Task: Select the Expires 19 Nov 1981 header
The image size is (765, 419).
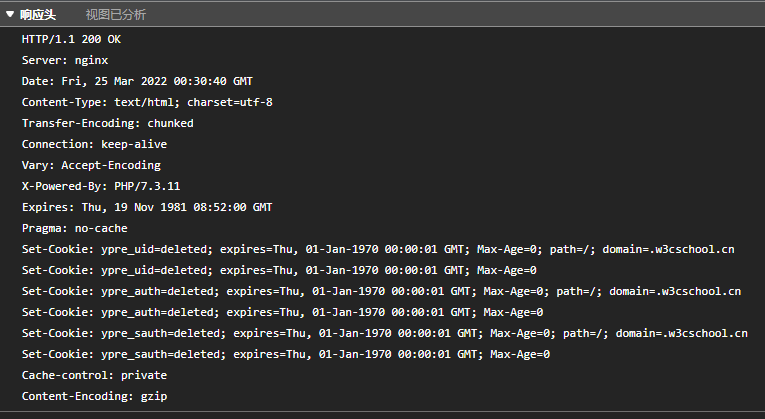Action: [x=147, y=207]
